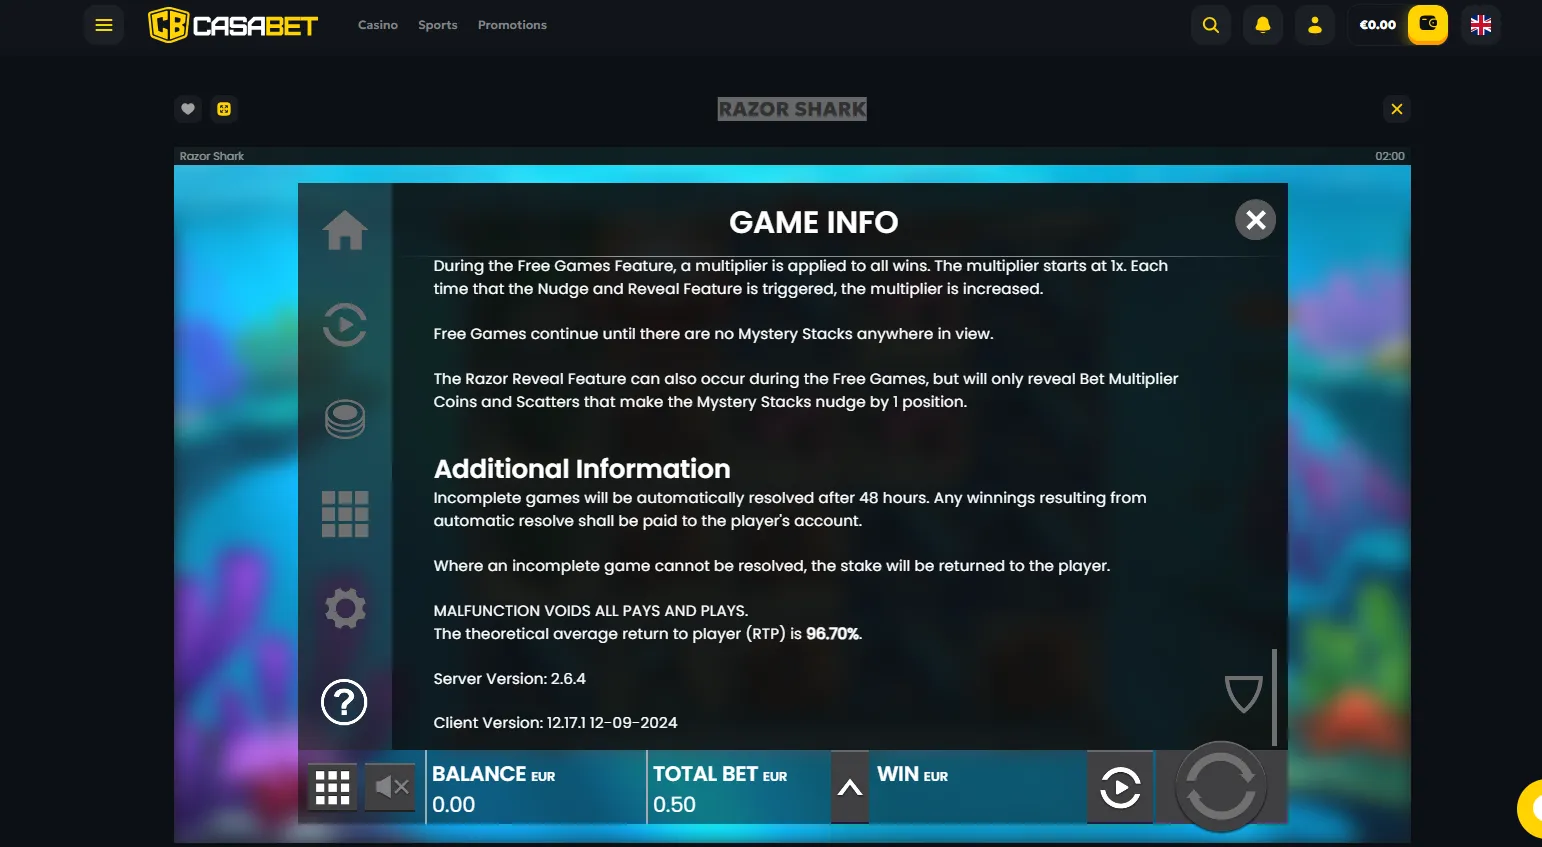Image resolution: width=1542 pixels, height=847 pixels.
Task: Click the €0.00 balance display
Action: (x=1378, y=25)
